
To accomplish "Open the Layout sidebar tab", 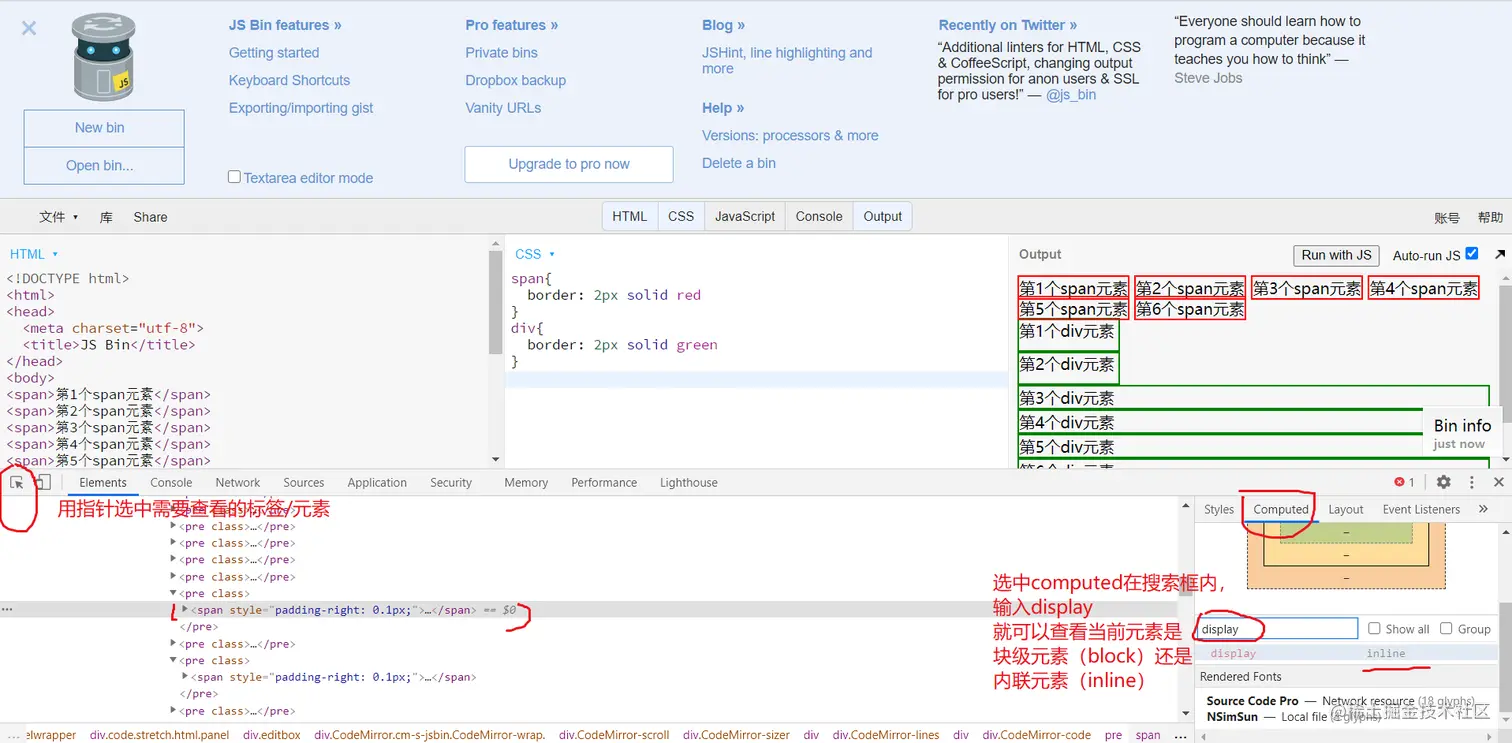I will [x=1346, y=509].
